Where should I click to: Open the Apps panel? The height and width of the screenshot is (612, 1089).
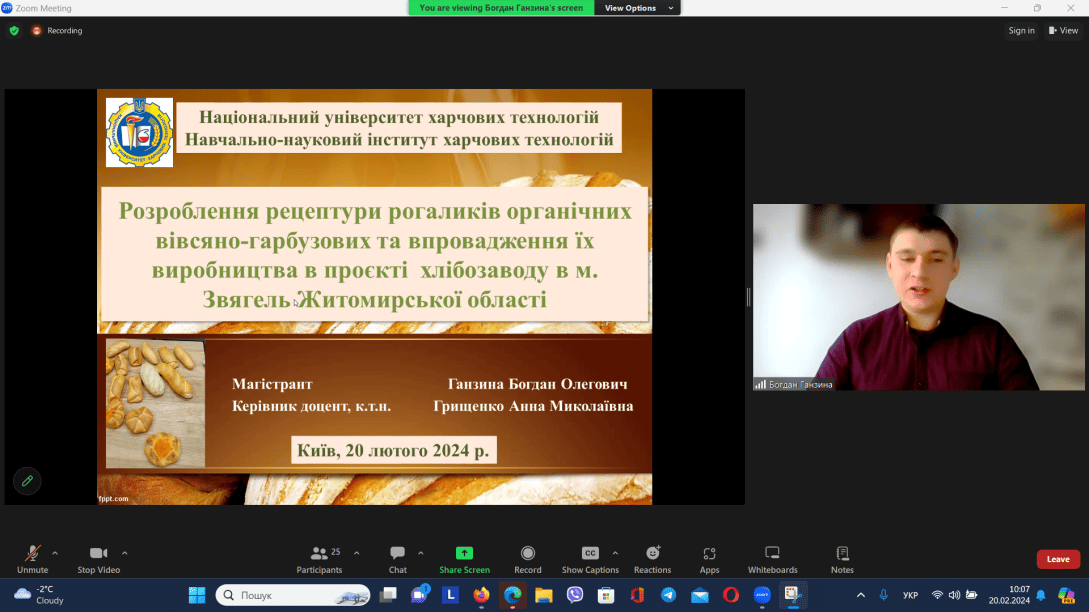coord(709,559)
